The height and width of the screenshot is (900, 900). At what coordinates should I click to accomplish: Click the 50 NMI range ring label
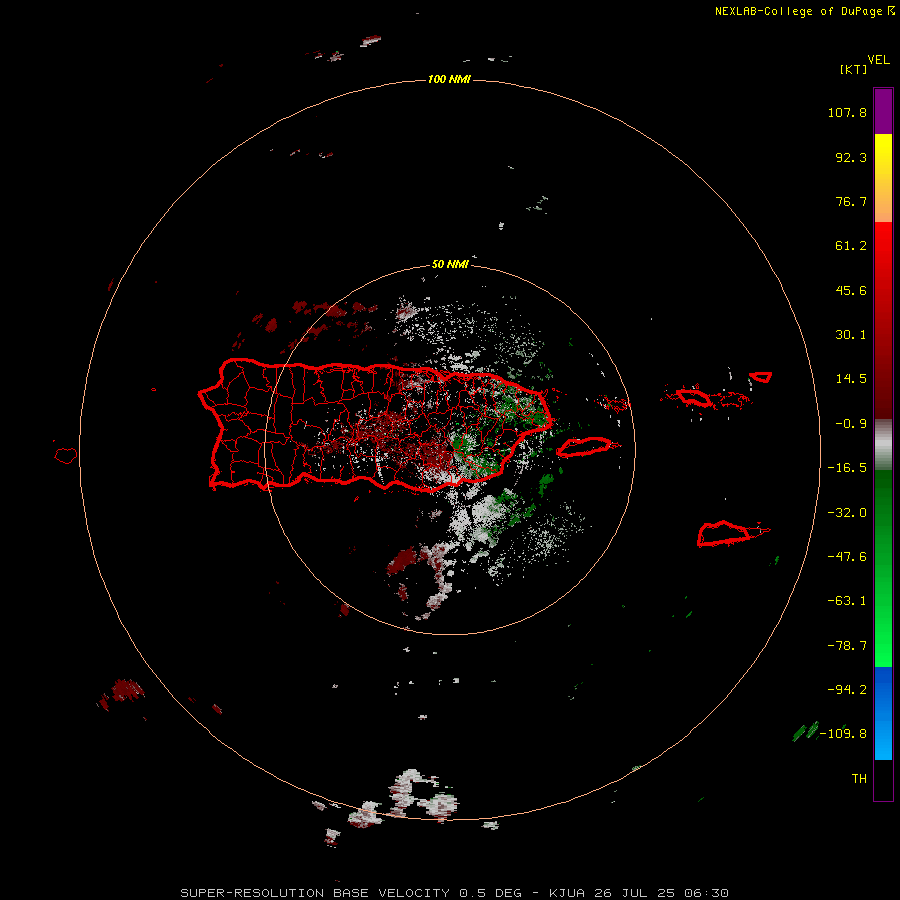click(450, 264)
